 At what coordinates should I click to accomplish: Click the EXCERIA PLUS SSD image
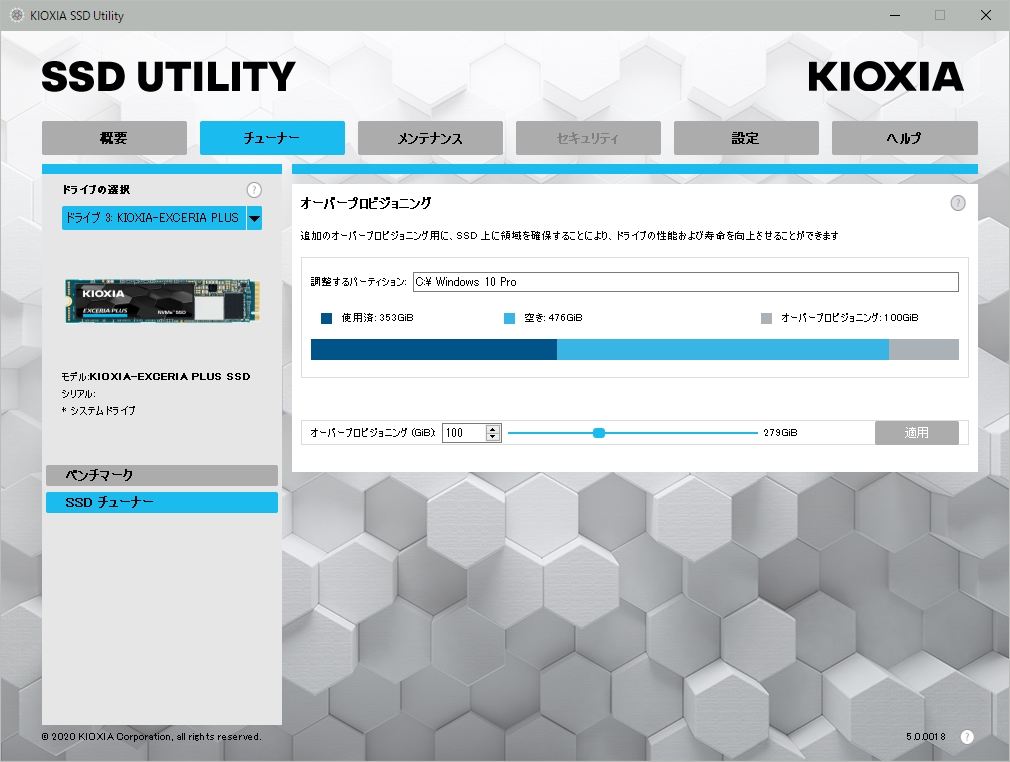coord(162,301)
